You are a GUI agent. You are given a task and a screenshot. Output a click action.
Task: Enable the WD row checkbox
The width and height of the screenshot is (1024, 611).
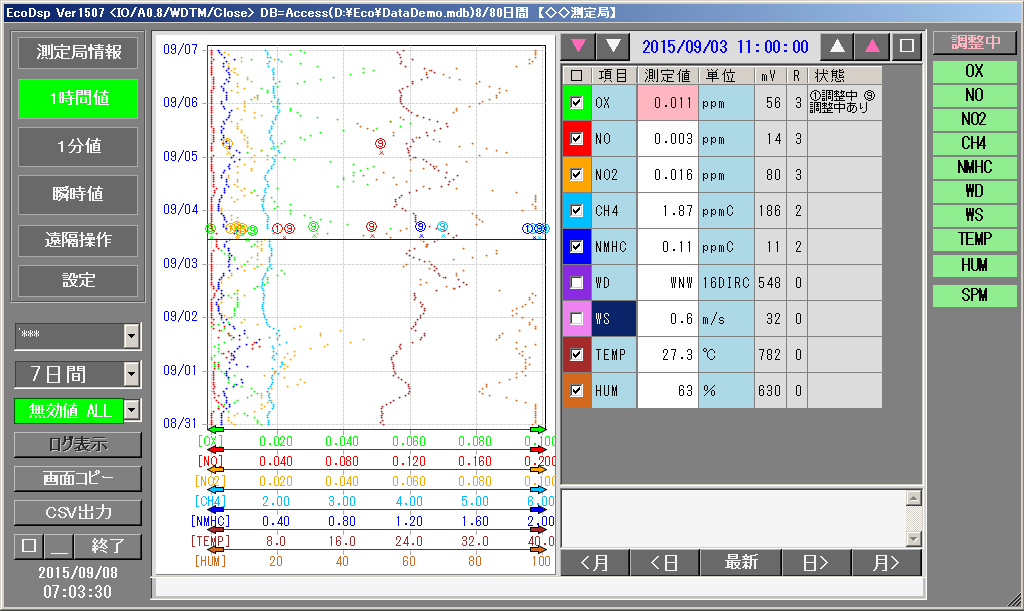click(576, 283)
